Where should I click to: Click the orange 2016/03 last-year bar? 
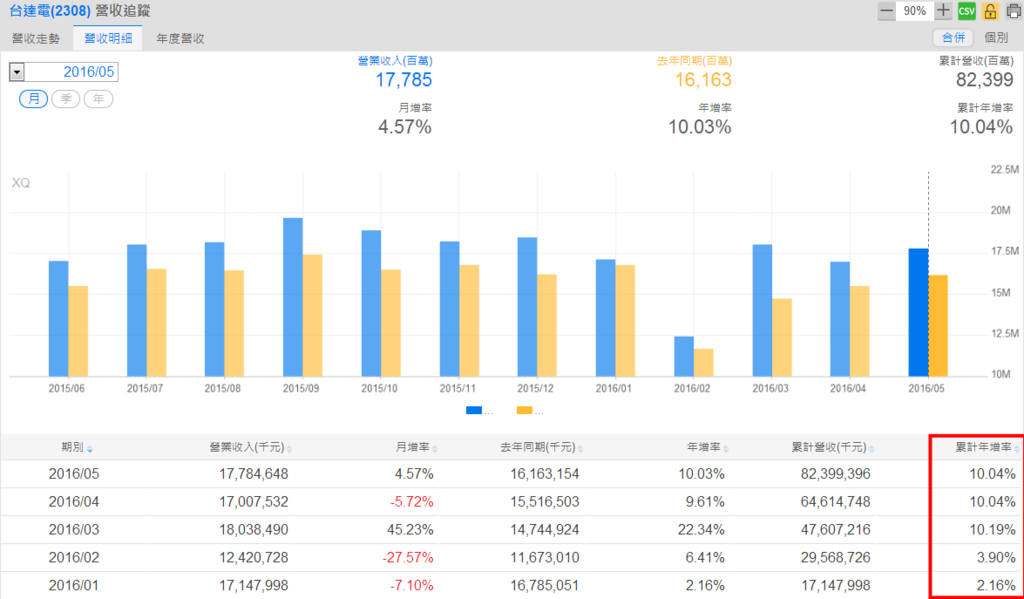point(782,338)
